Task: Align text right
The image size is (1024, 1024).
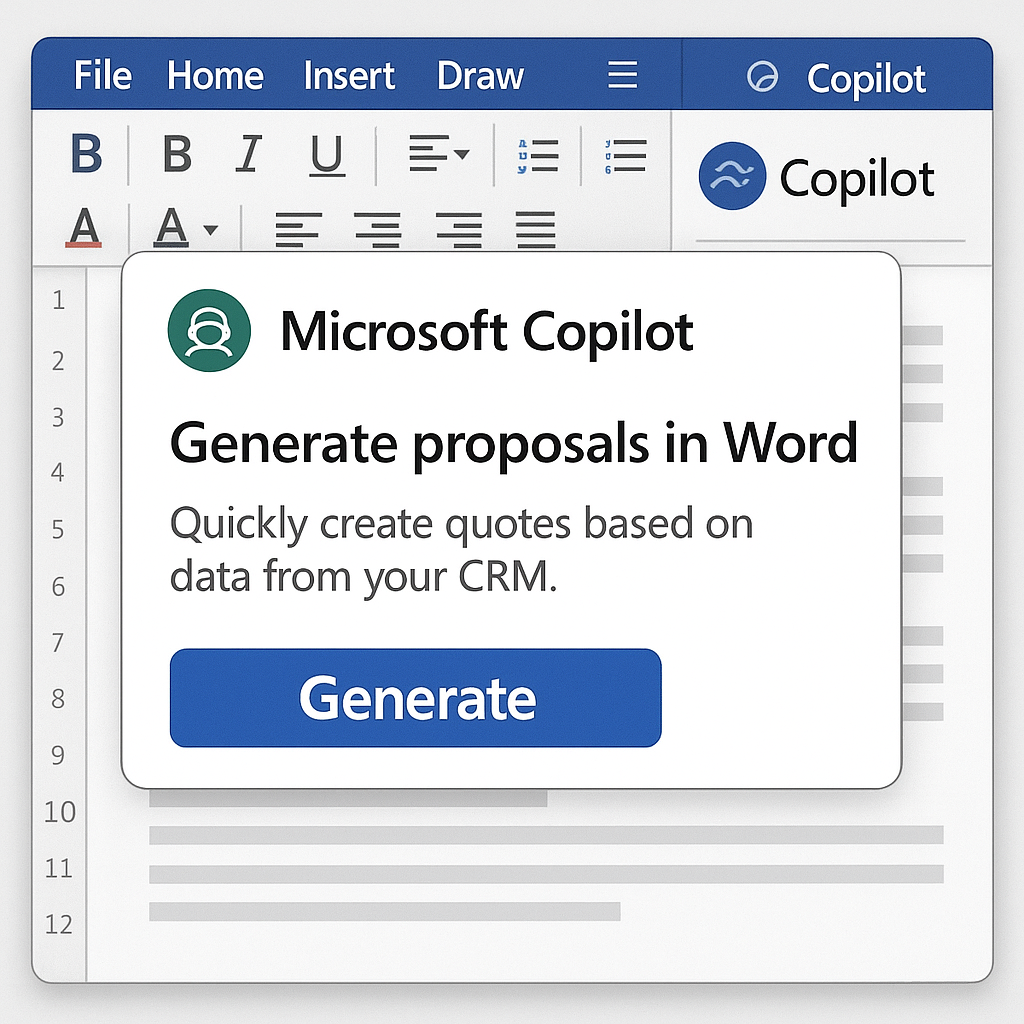Action: [459, 230]
